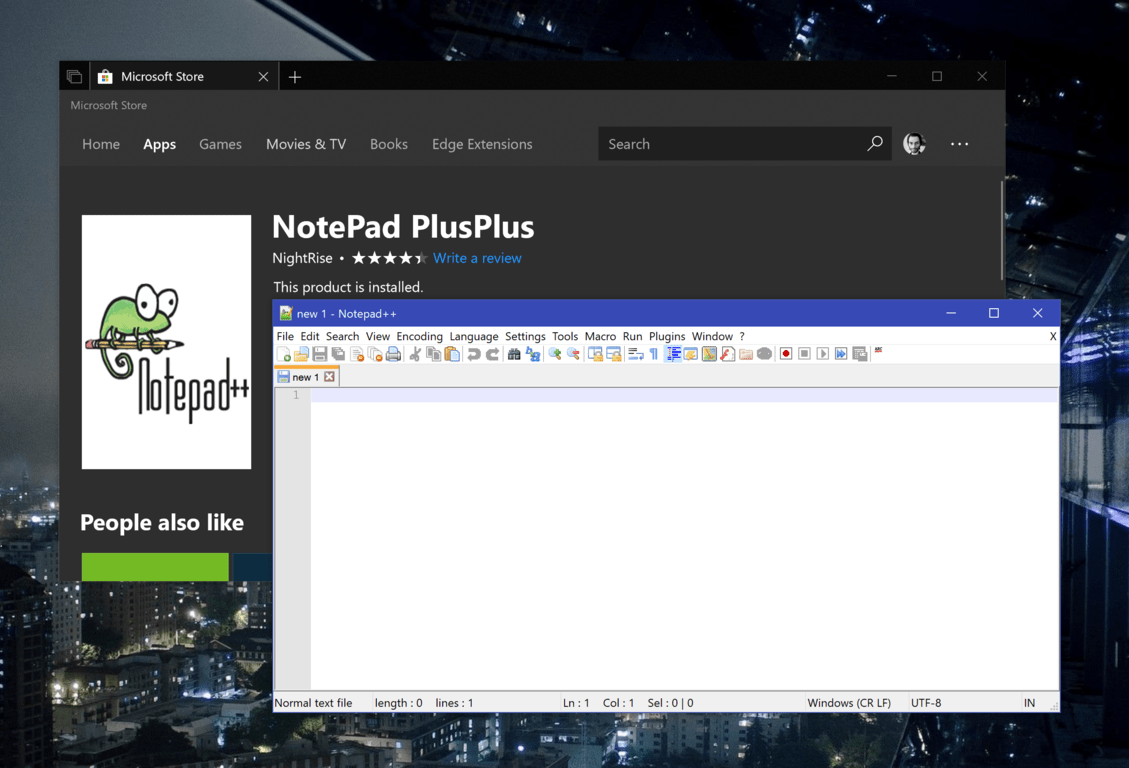Open the Encoding menu
Screen dimensions: 1129x768
(x=419, y=336)
